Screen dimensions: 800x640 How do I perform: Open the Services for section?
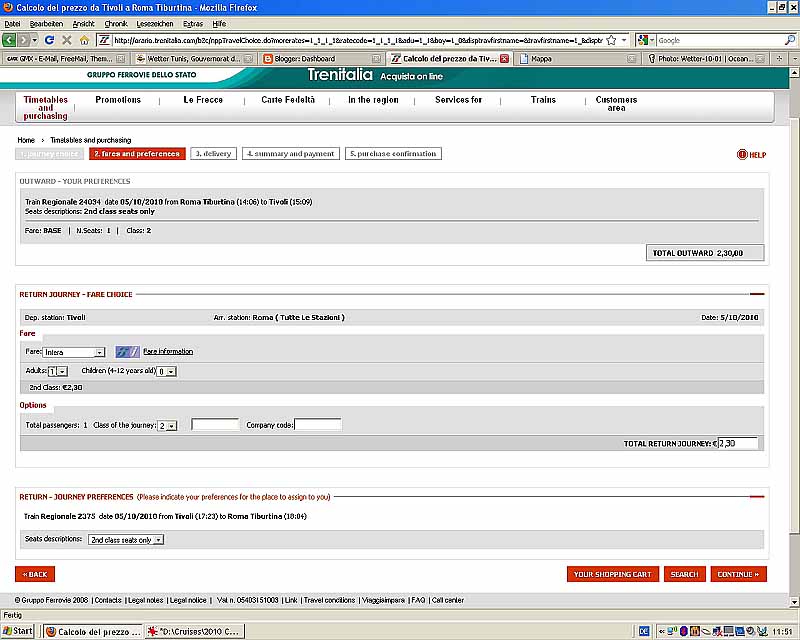(x=458, y=100)
